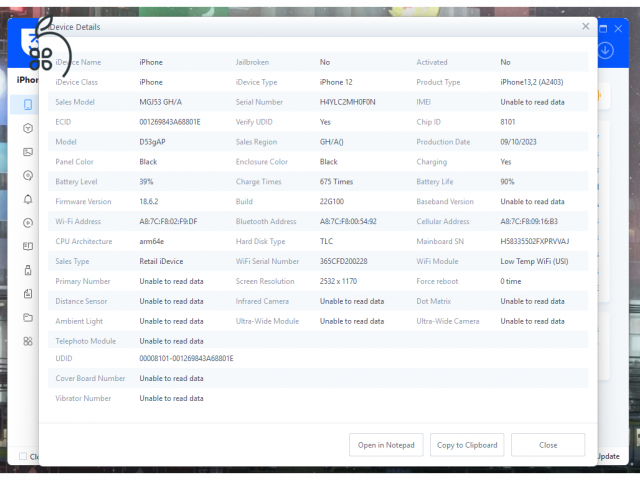This screenshot has width=640, height=480.
Task: Click the Enclosure Color label
Action: coord(262,162)
